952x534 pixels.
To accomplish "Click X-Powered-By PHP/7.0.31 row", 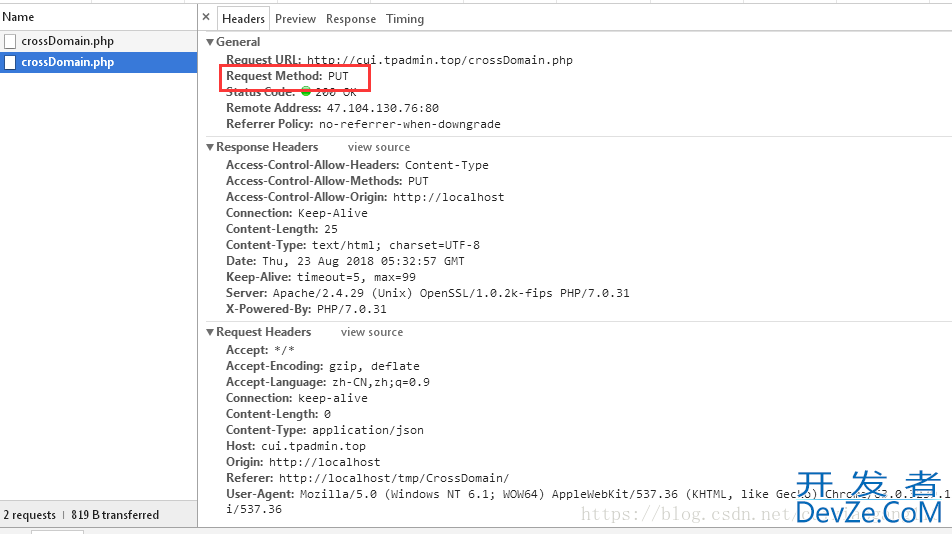I will tap(306, 309).
